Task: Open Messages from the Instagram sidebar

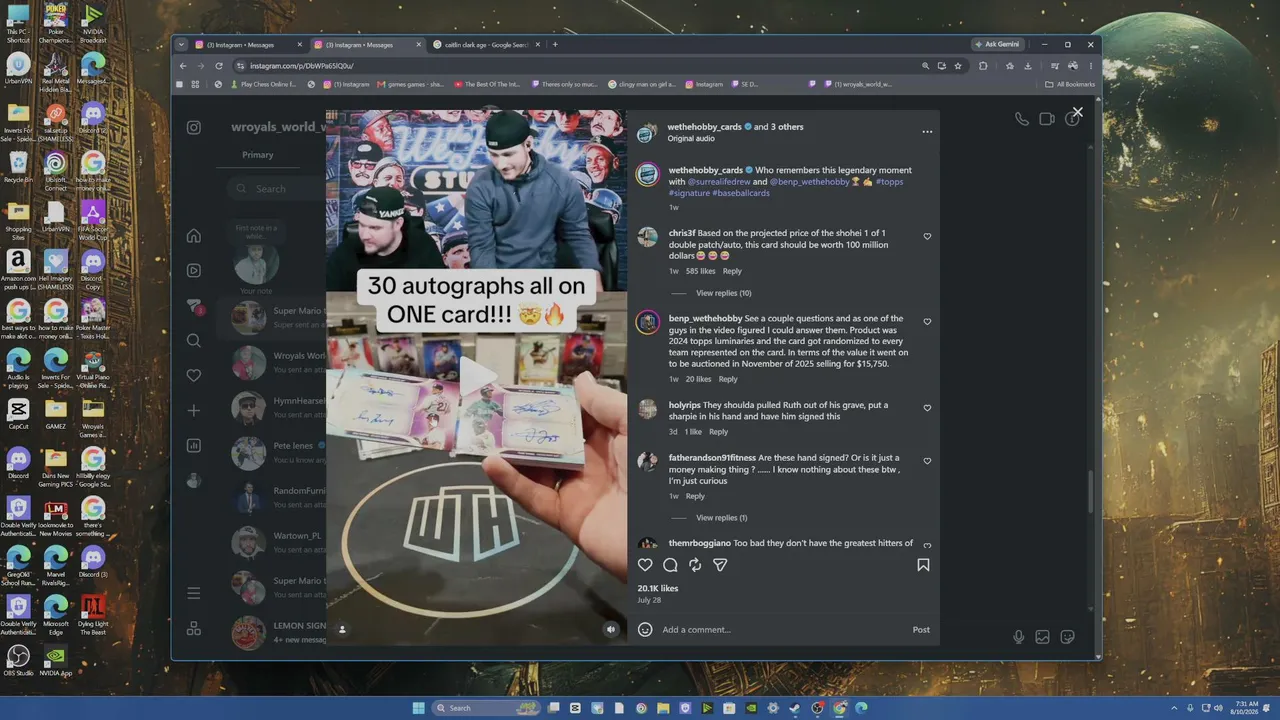Action: click(x=194, y=306)
